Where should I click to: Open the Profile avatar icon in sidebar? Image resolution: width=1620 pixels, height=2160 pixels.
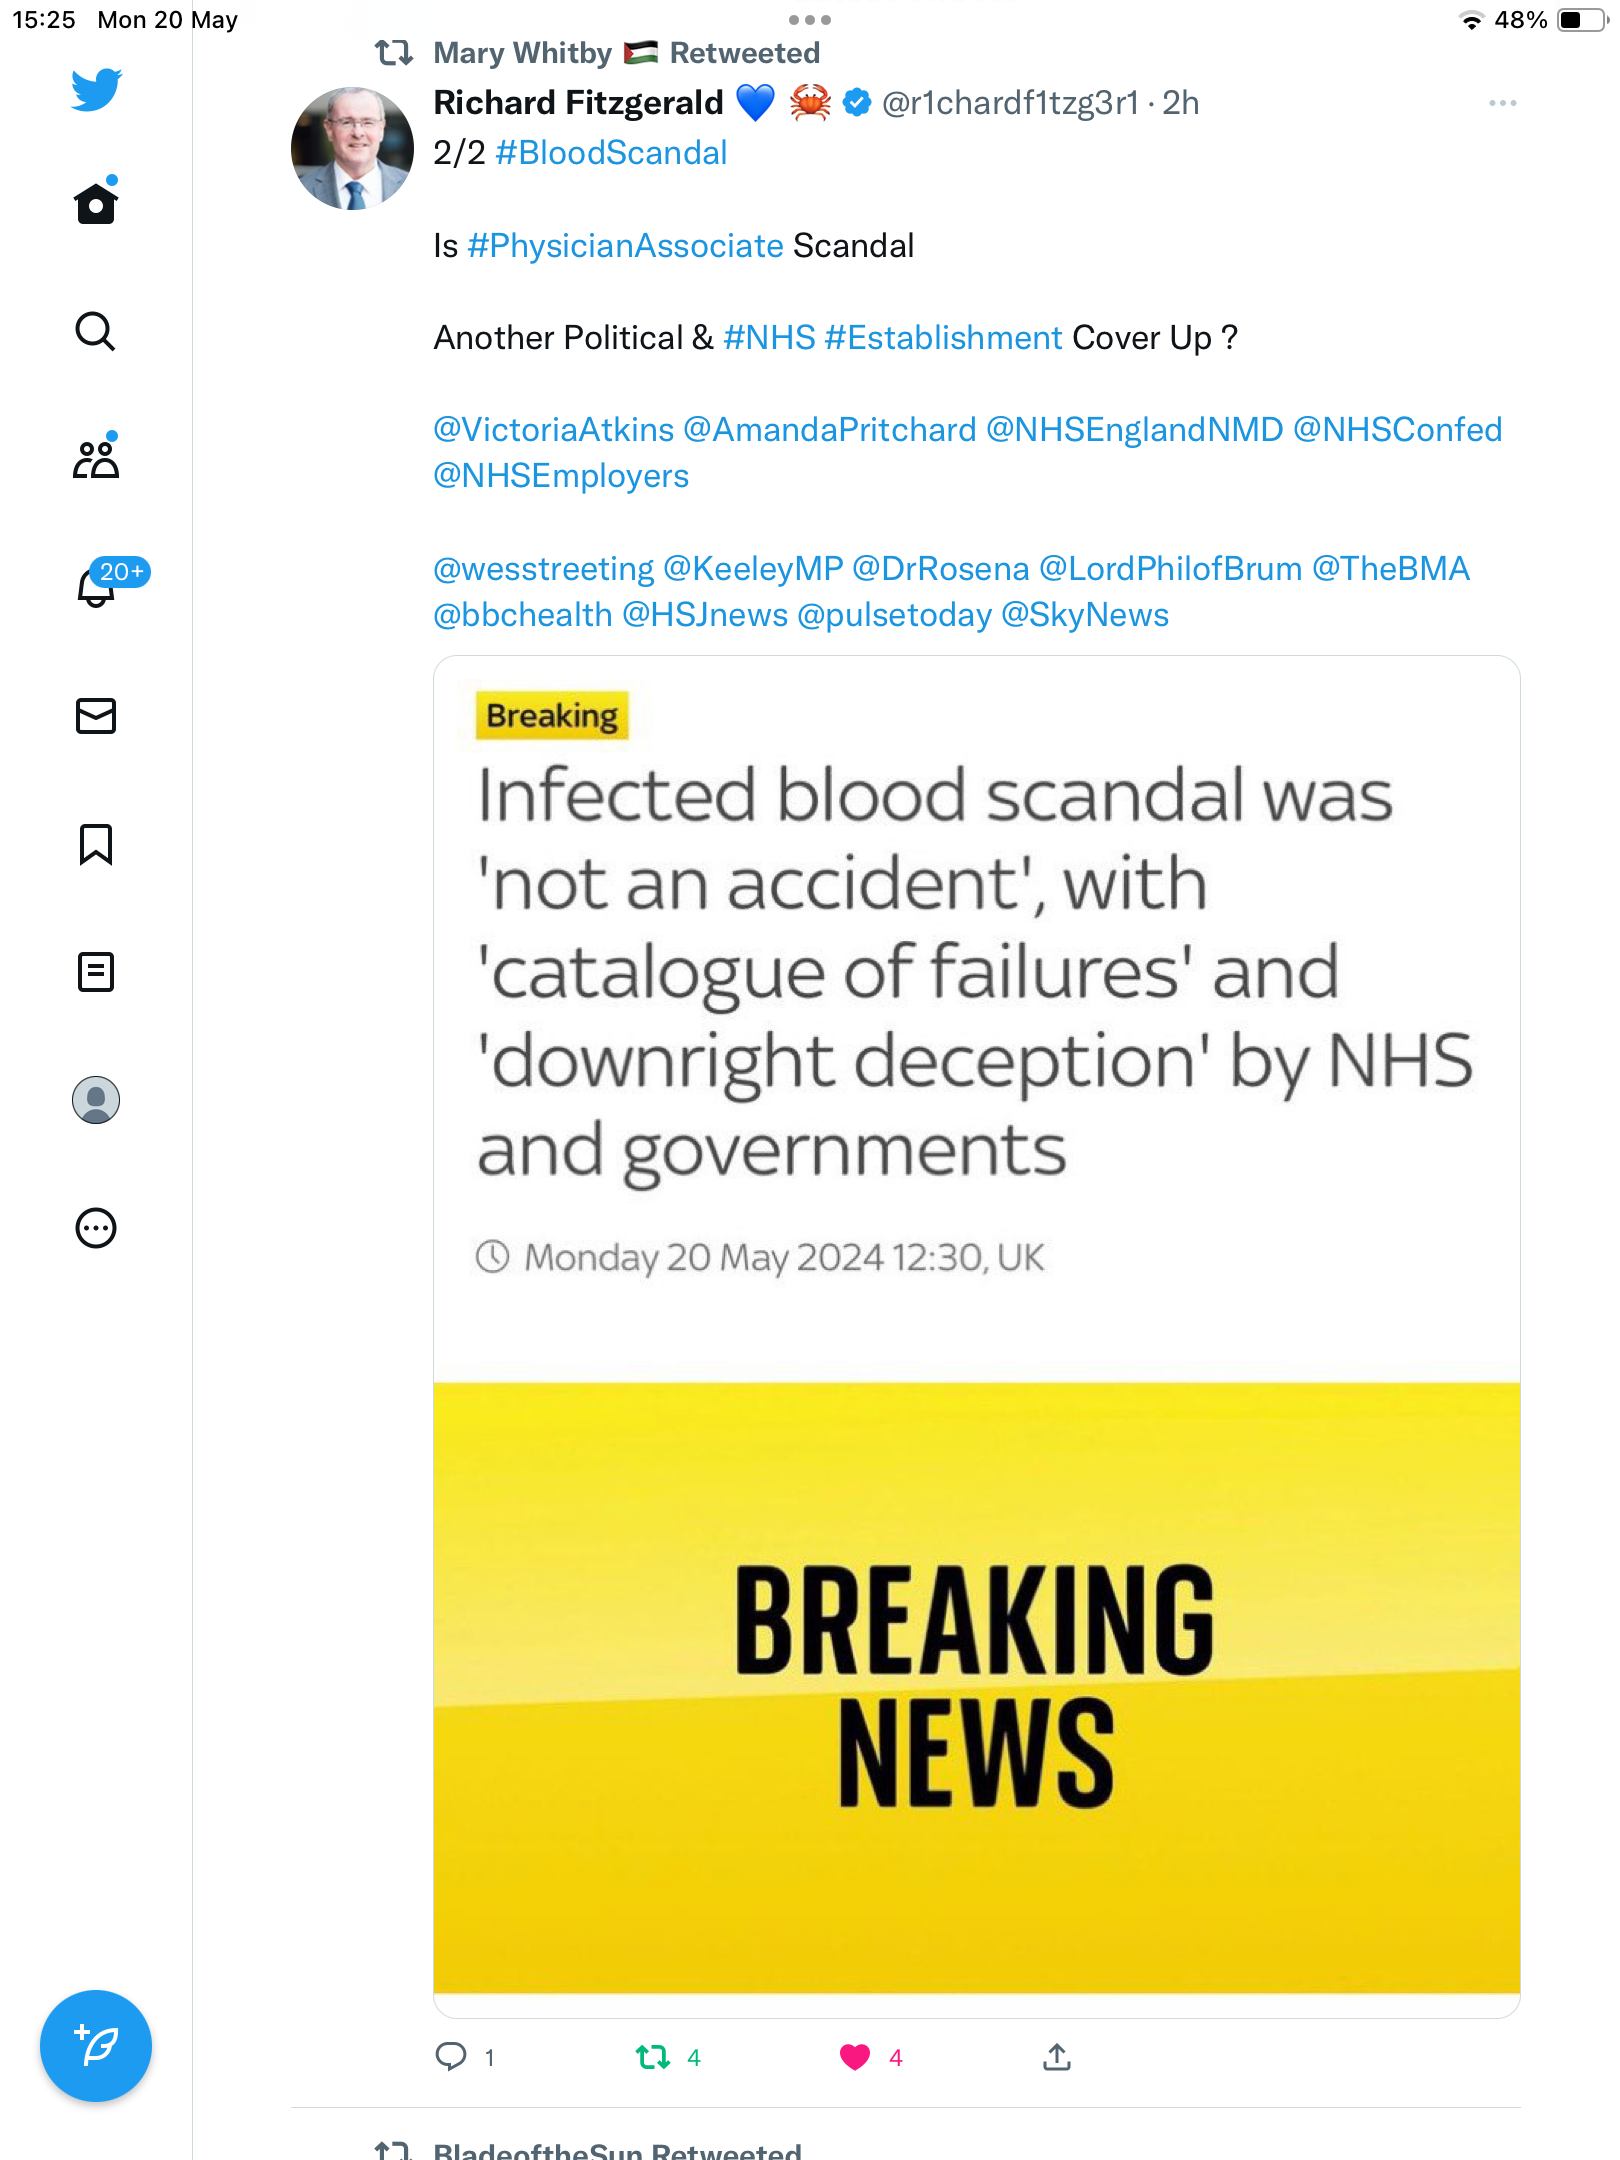(x=96, y=1100)
